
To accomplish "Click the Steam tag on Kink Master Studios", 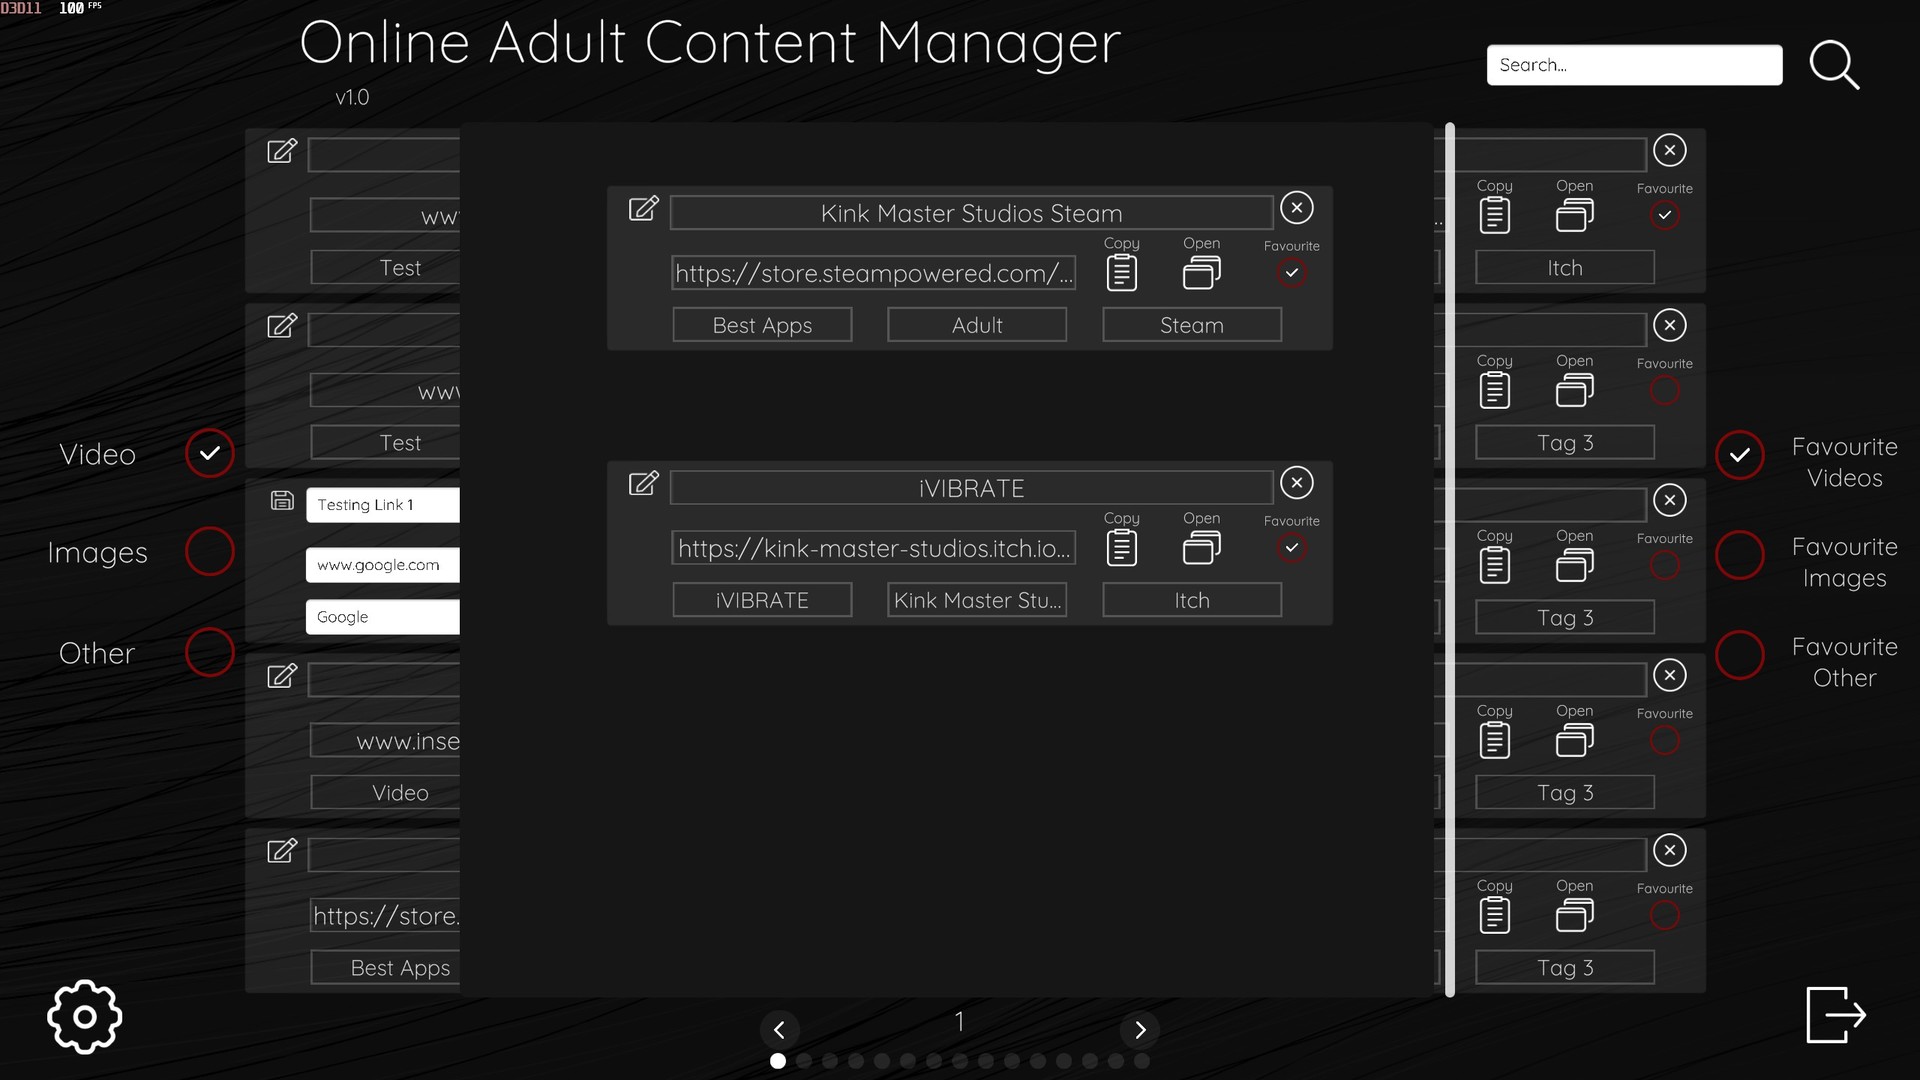I will pyautogui.click(x=1191, y=324).
